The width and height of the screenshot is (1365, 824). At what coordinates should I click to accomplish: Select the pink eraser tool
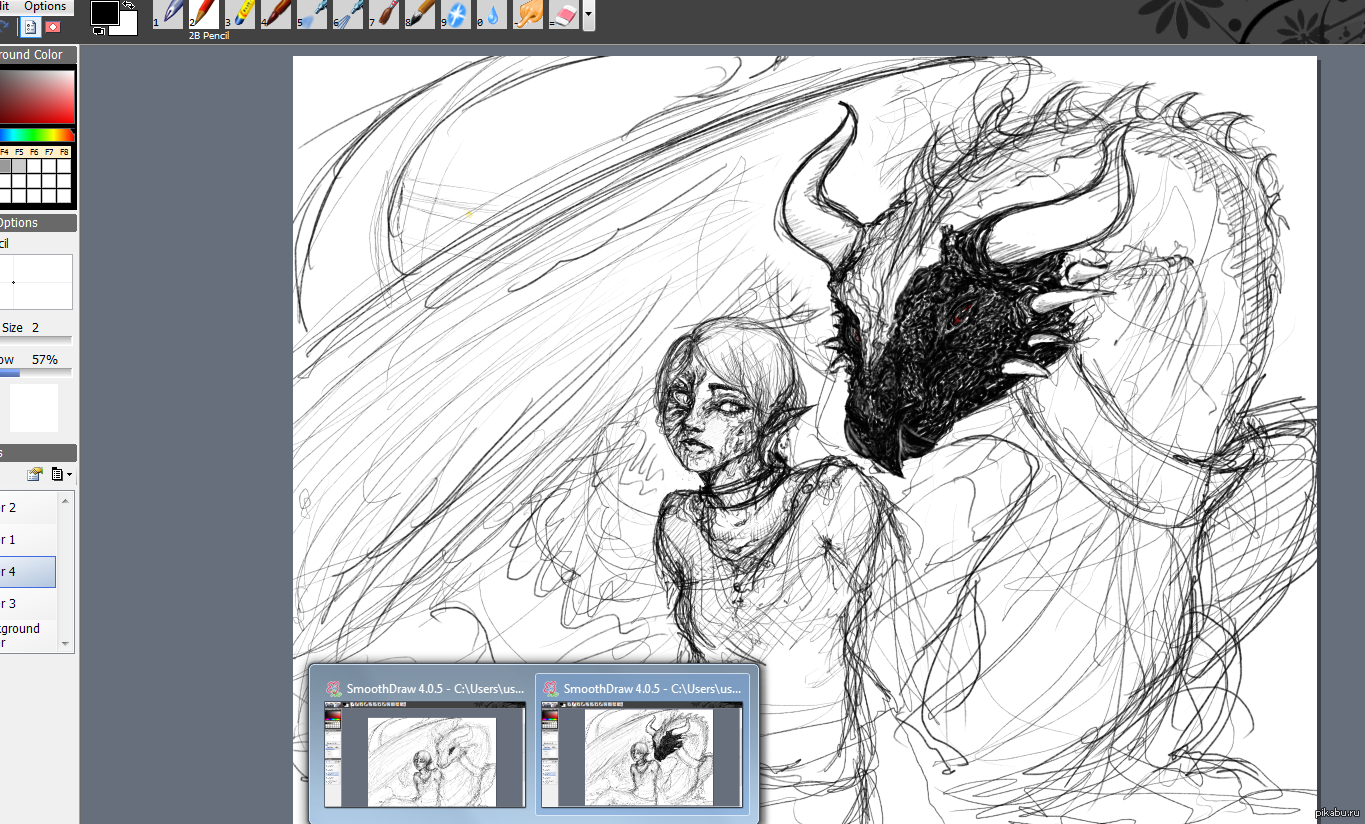pos(565,14)
